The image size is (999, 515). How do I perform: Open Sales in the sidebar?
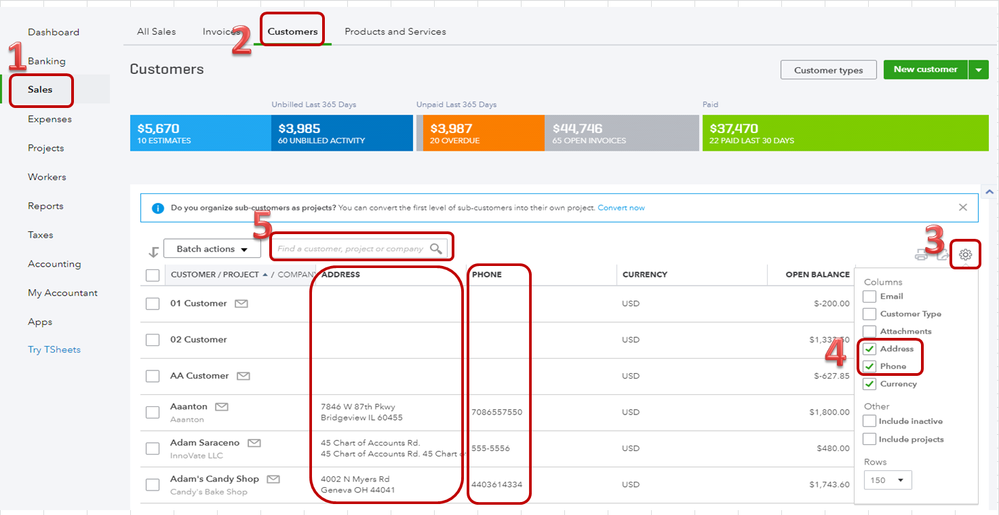pyautogui.click(x=40, y=90)
